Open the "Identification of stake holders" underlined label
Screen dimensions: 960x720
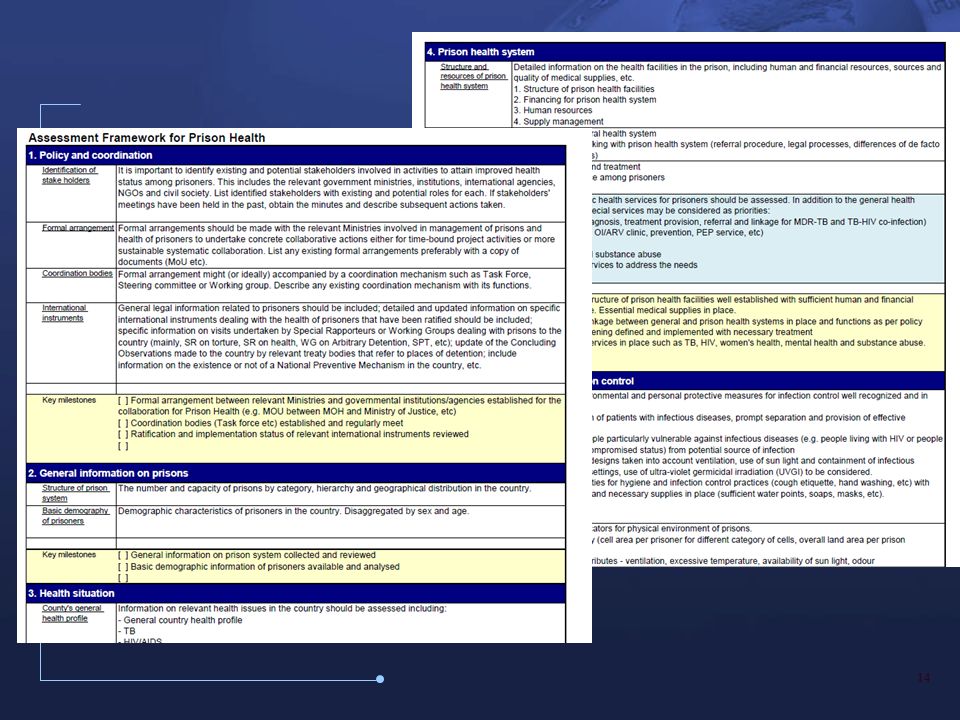click(69, 175)
